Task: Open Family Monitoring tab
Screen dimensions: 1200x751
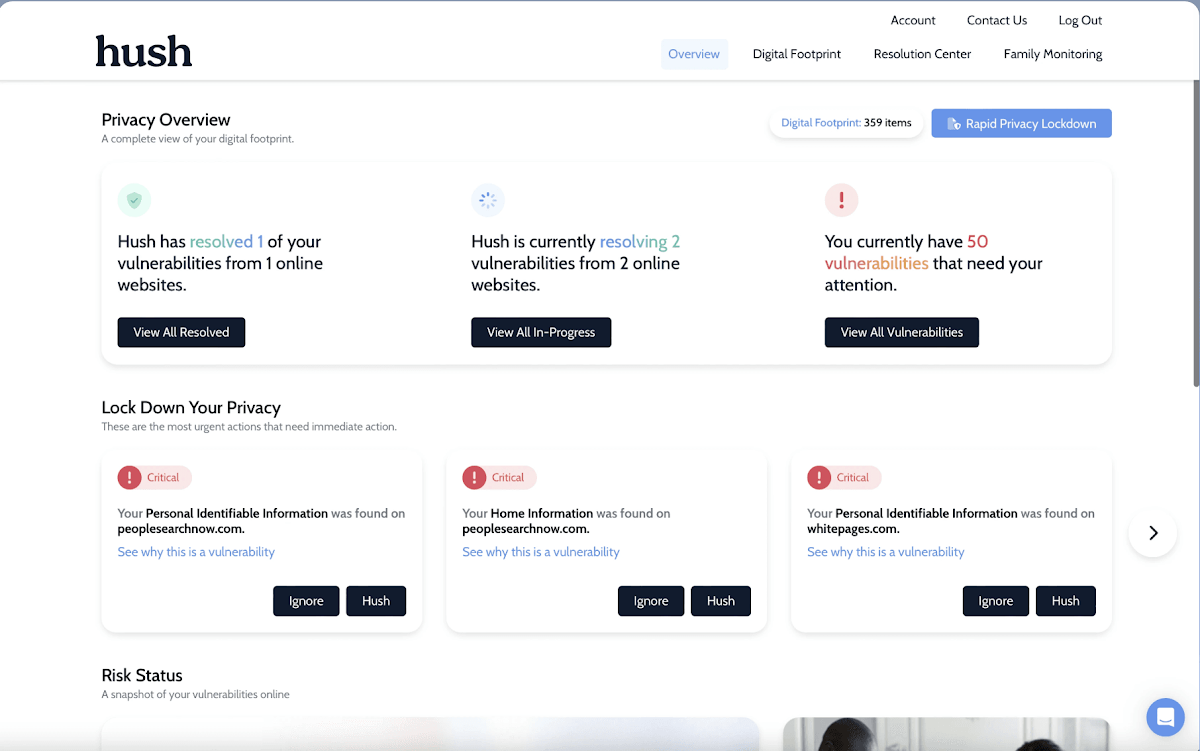Action: (x=1053, y=54)
